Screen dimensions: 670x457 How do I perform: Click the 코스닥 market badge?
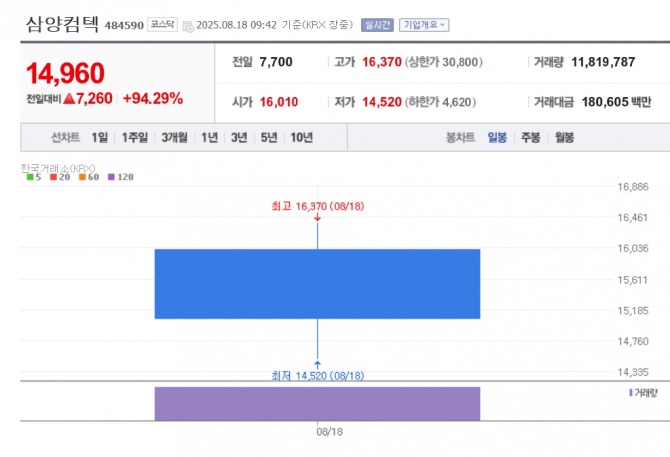tap(162, 24)
